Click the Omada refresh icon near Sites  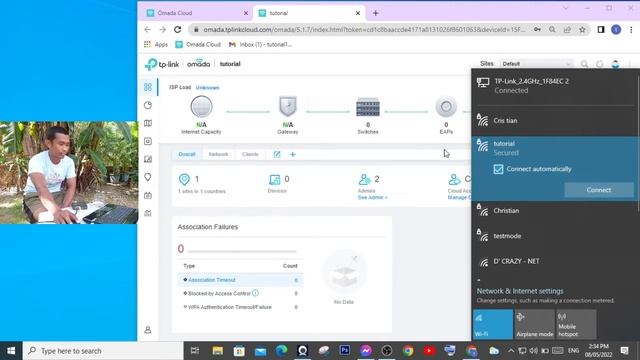click(599, 64)
